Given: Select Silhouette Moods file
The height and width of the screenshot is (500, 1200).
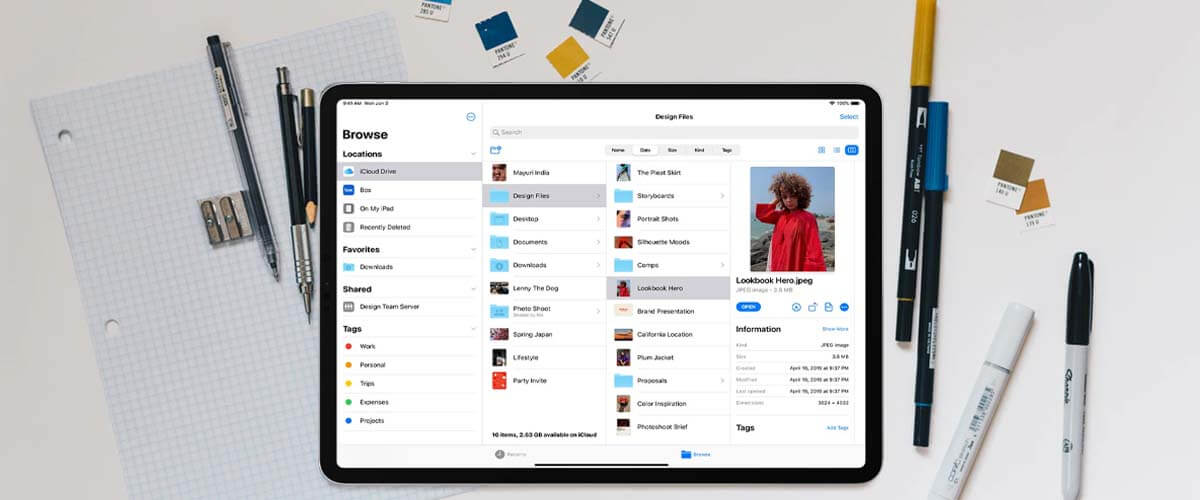Looking at the screenshot, I should click(668, 242).
